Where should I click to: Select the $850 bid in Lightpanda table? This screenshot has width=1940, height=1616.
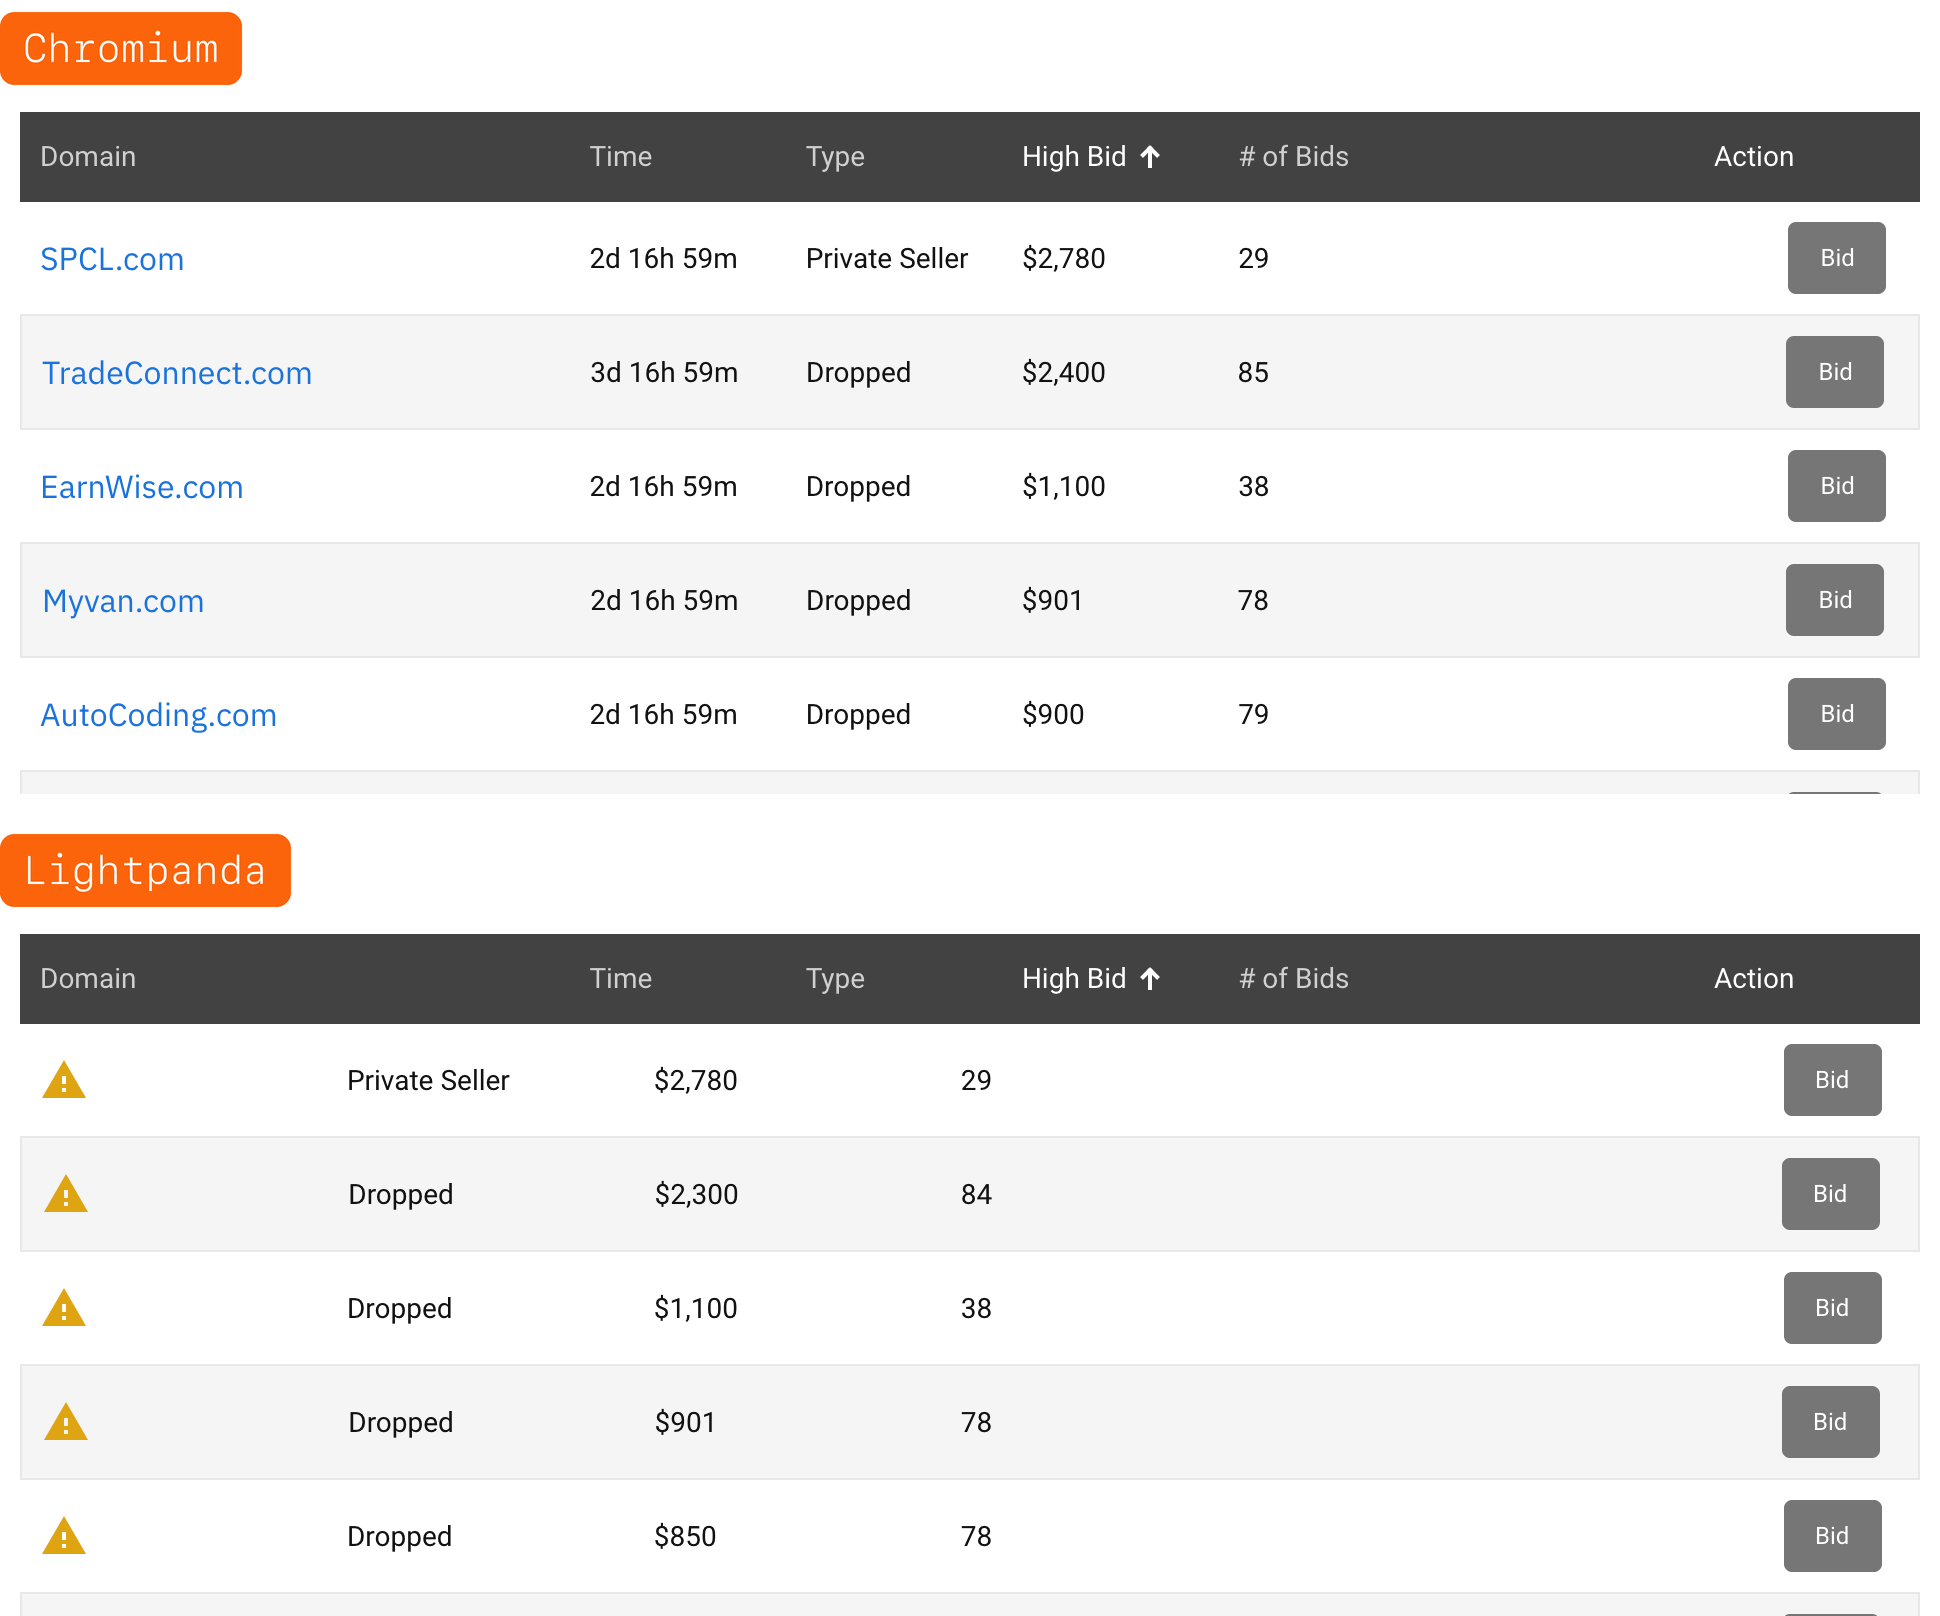(685, 1536)
